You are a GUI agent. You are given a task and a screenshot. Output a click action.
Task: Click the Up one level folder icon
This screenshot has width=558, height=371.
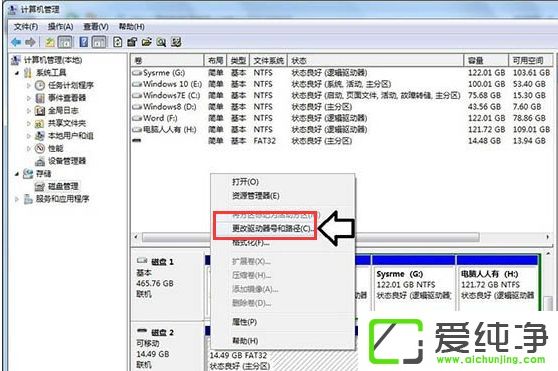pos(50,42)
